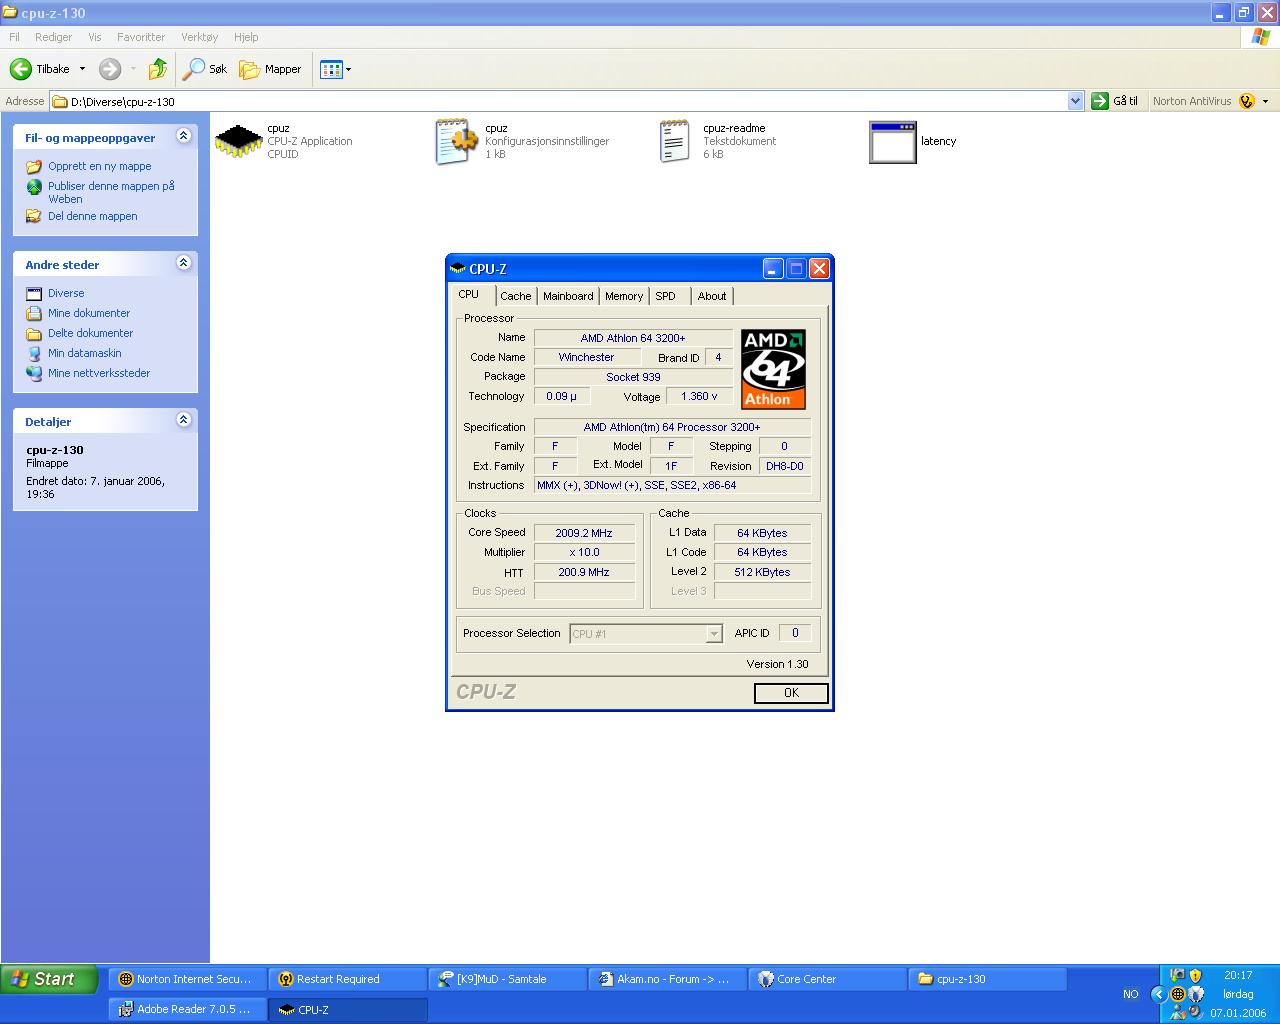
Task: Open the view mode icon dropdown
Action: [335, 69]
